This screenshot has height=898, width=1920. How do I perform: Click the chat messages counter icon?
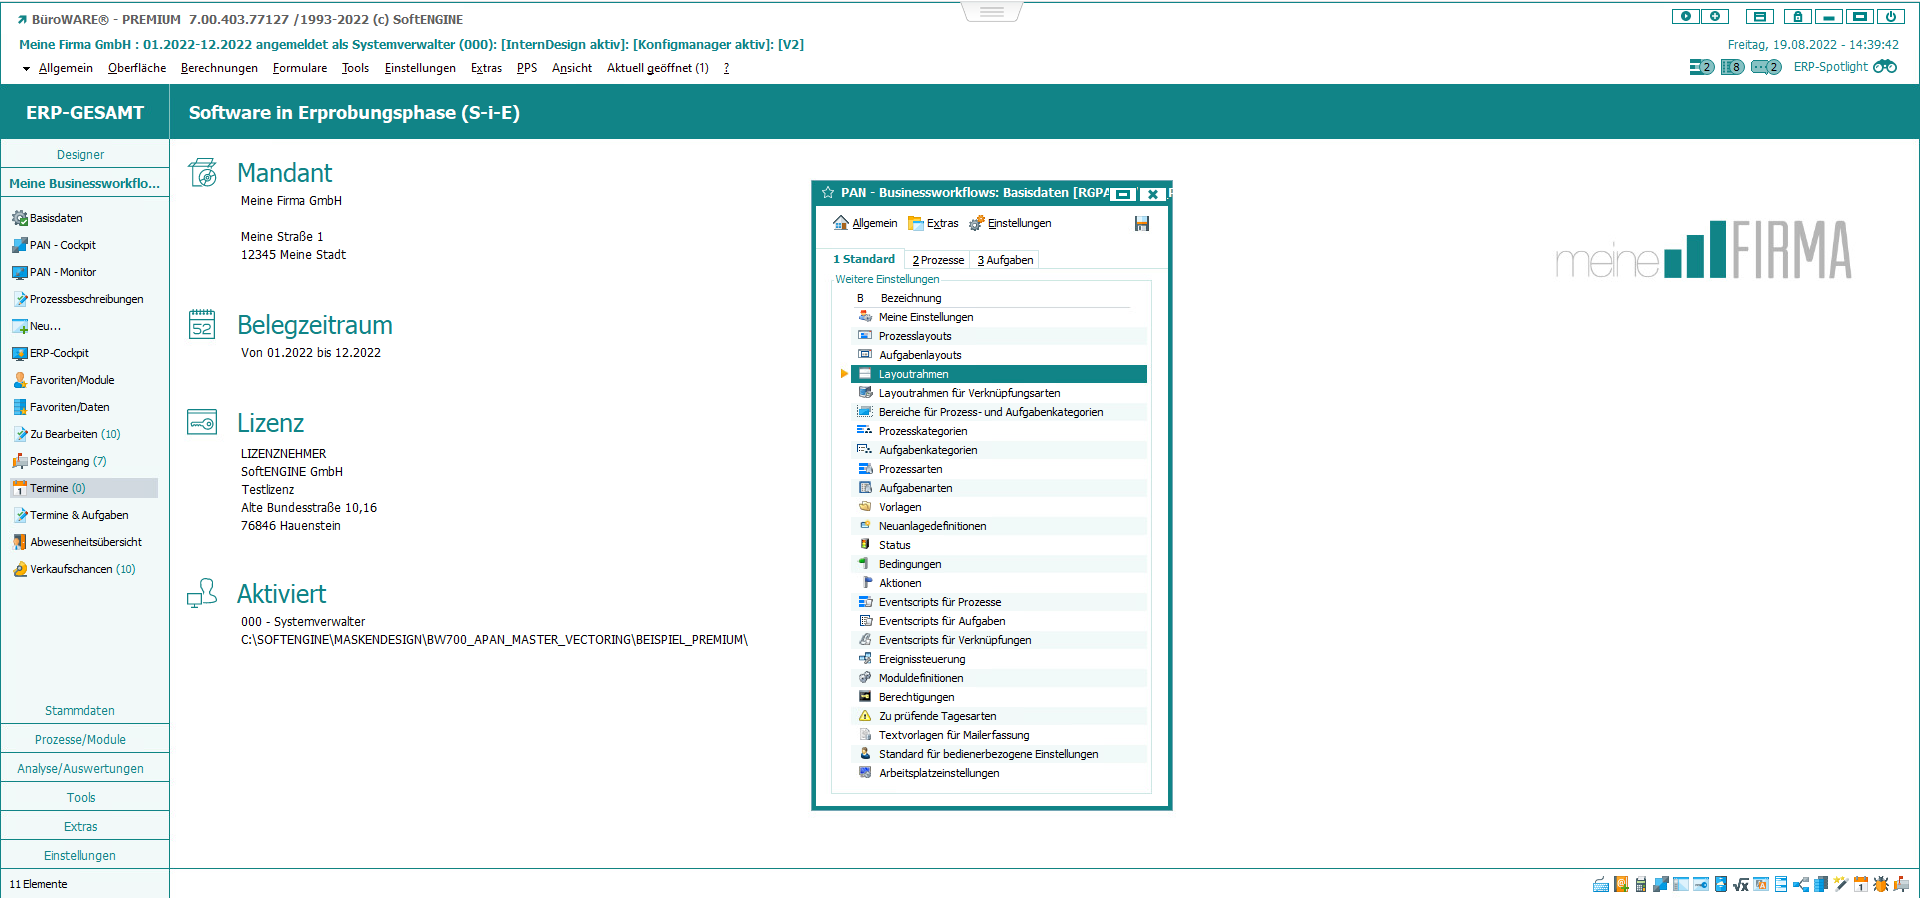click(1765, 67)
